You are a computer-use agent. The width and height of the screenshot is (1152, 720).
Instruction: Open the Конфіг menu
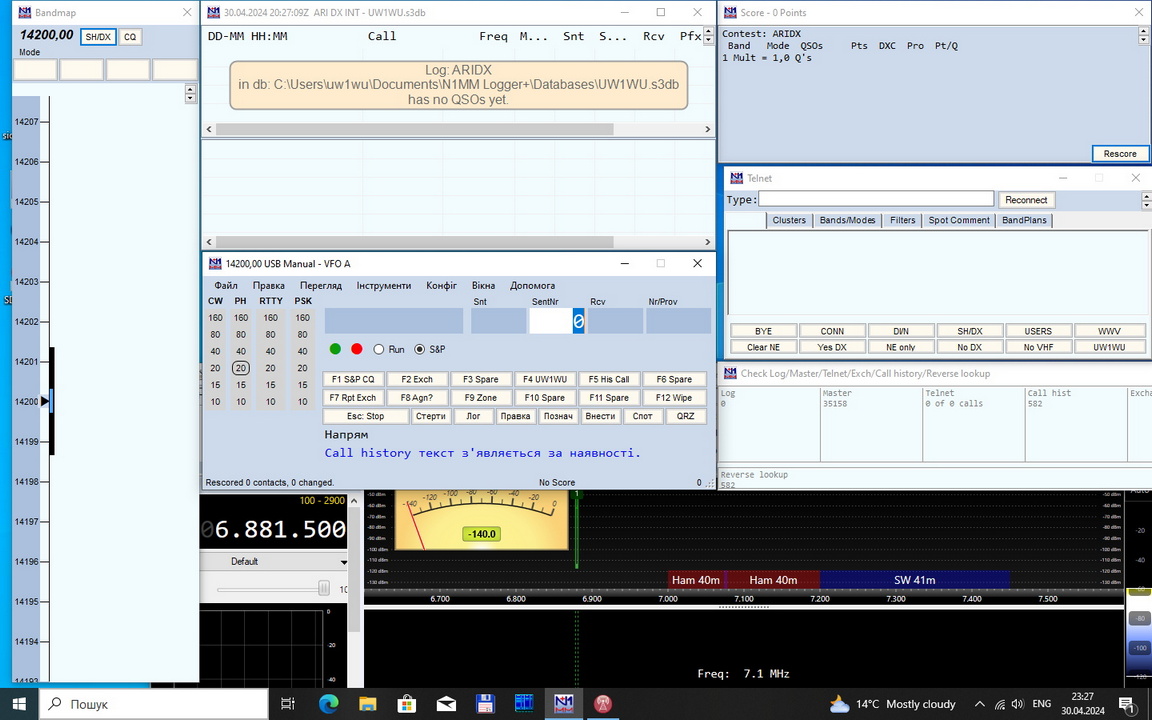coord(441,285)
